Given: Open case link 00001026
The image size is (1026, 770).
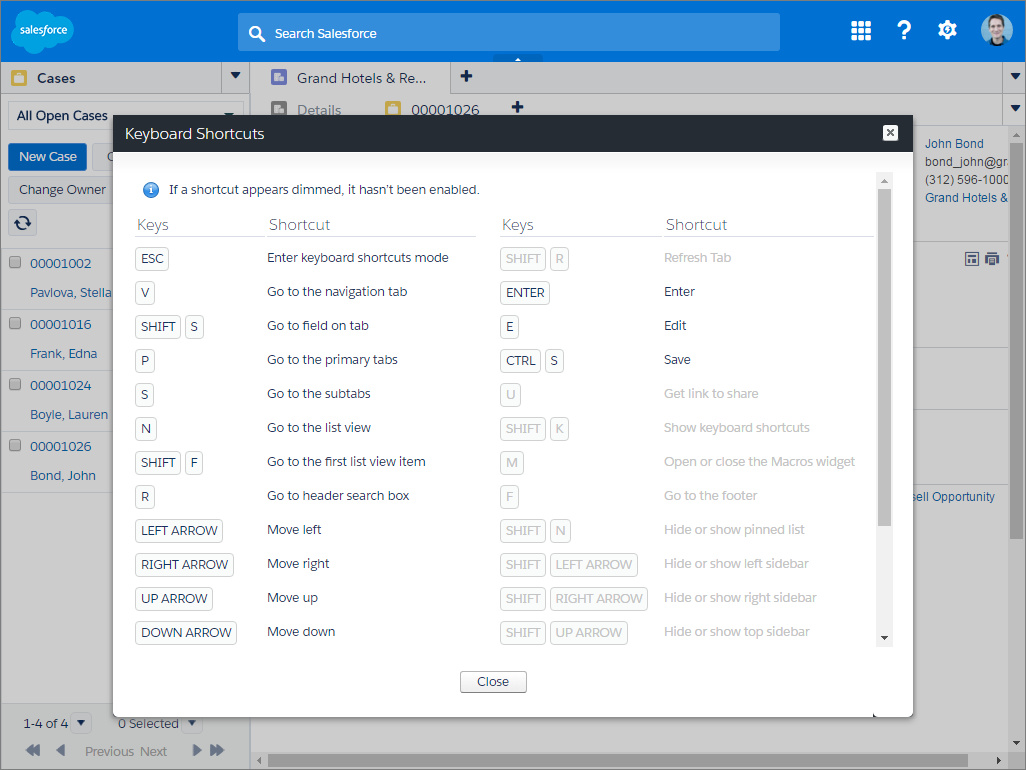Looking at the screenshot, I should pos(60,446).
